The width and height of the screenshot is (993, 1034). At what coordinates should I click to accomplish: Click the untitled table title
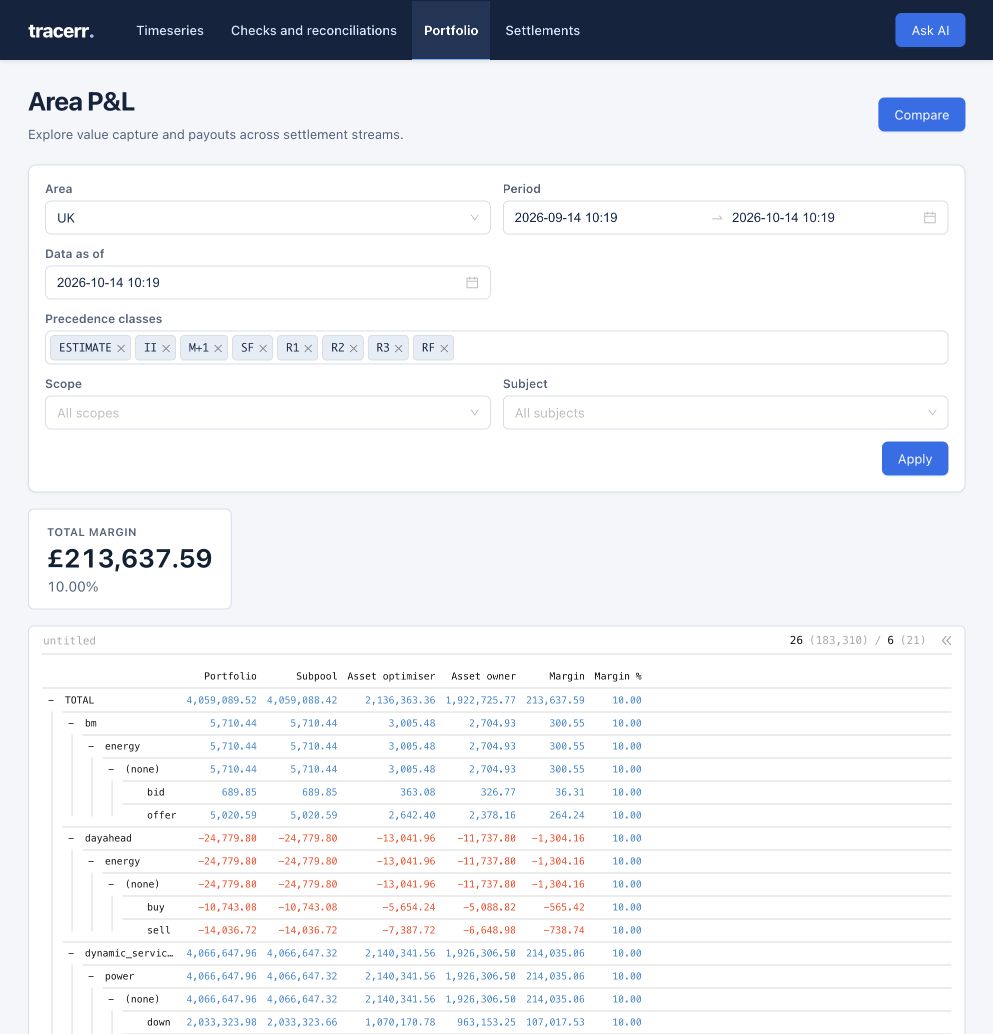(x=69, y=640)
